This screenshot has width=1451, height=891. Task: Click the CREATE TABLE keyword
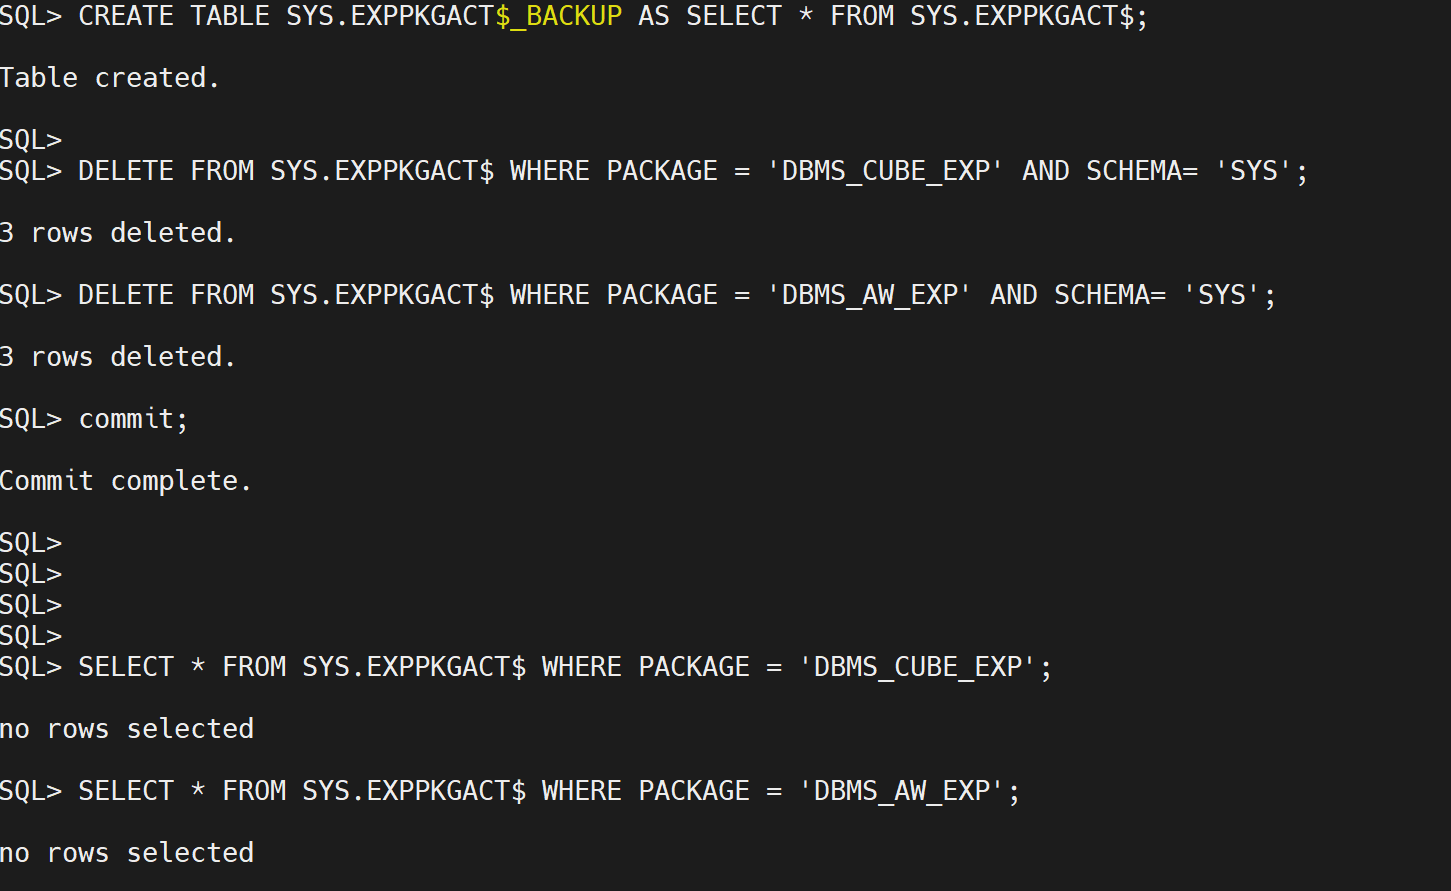(174, 16)
